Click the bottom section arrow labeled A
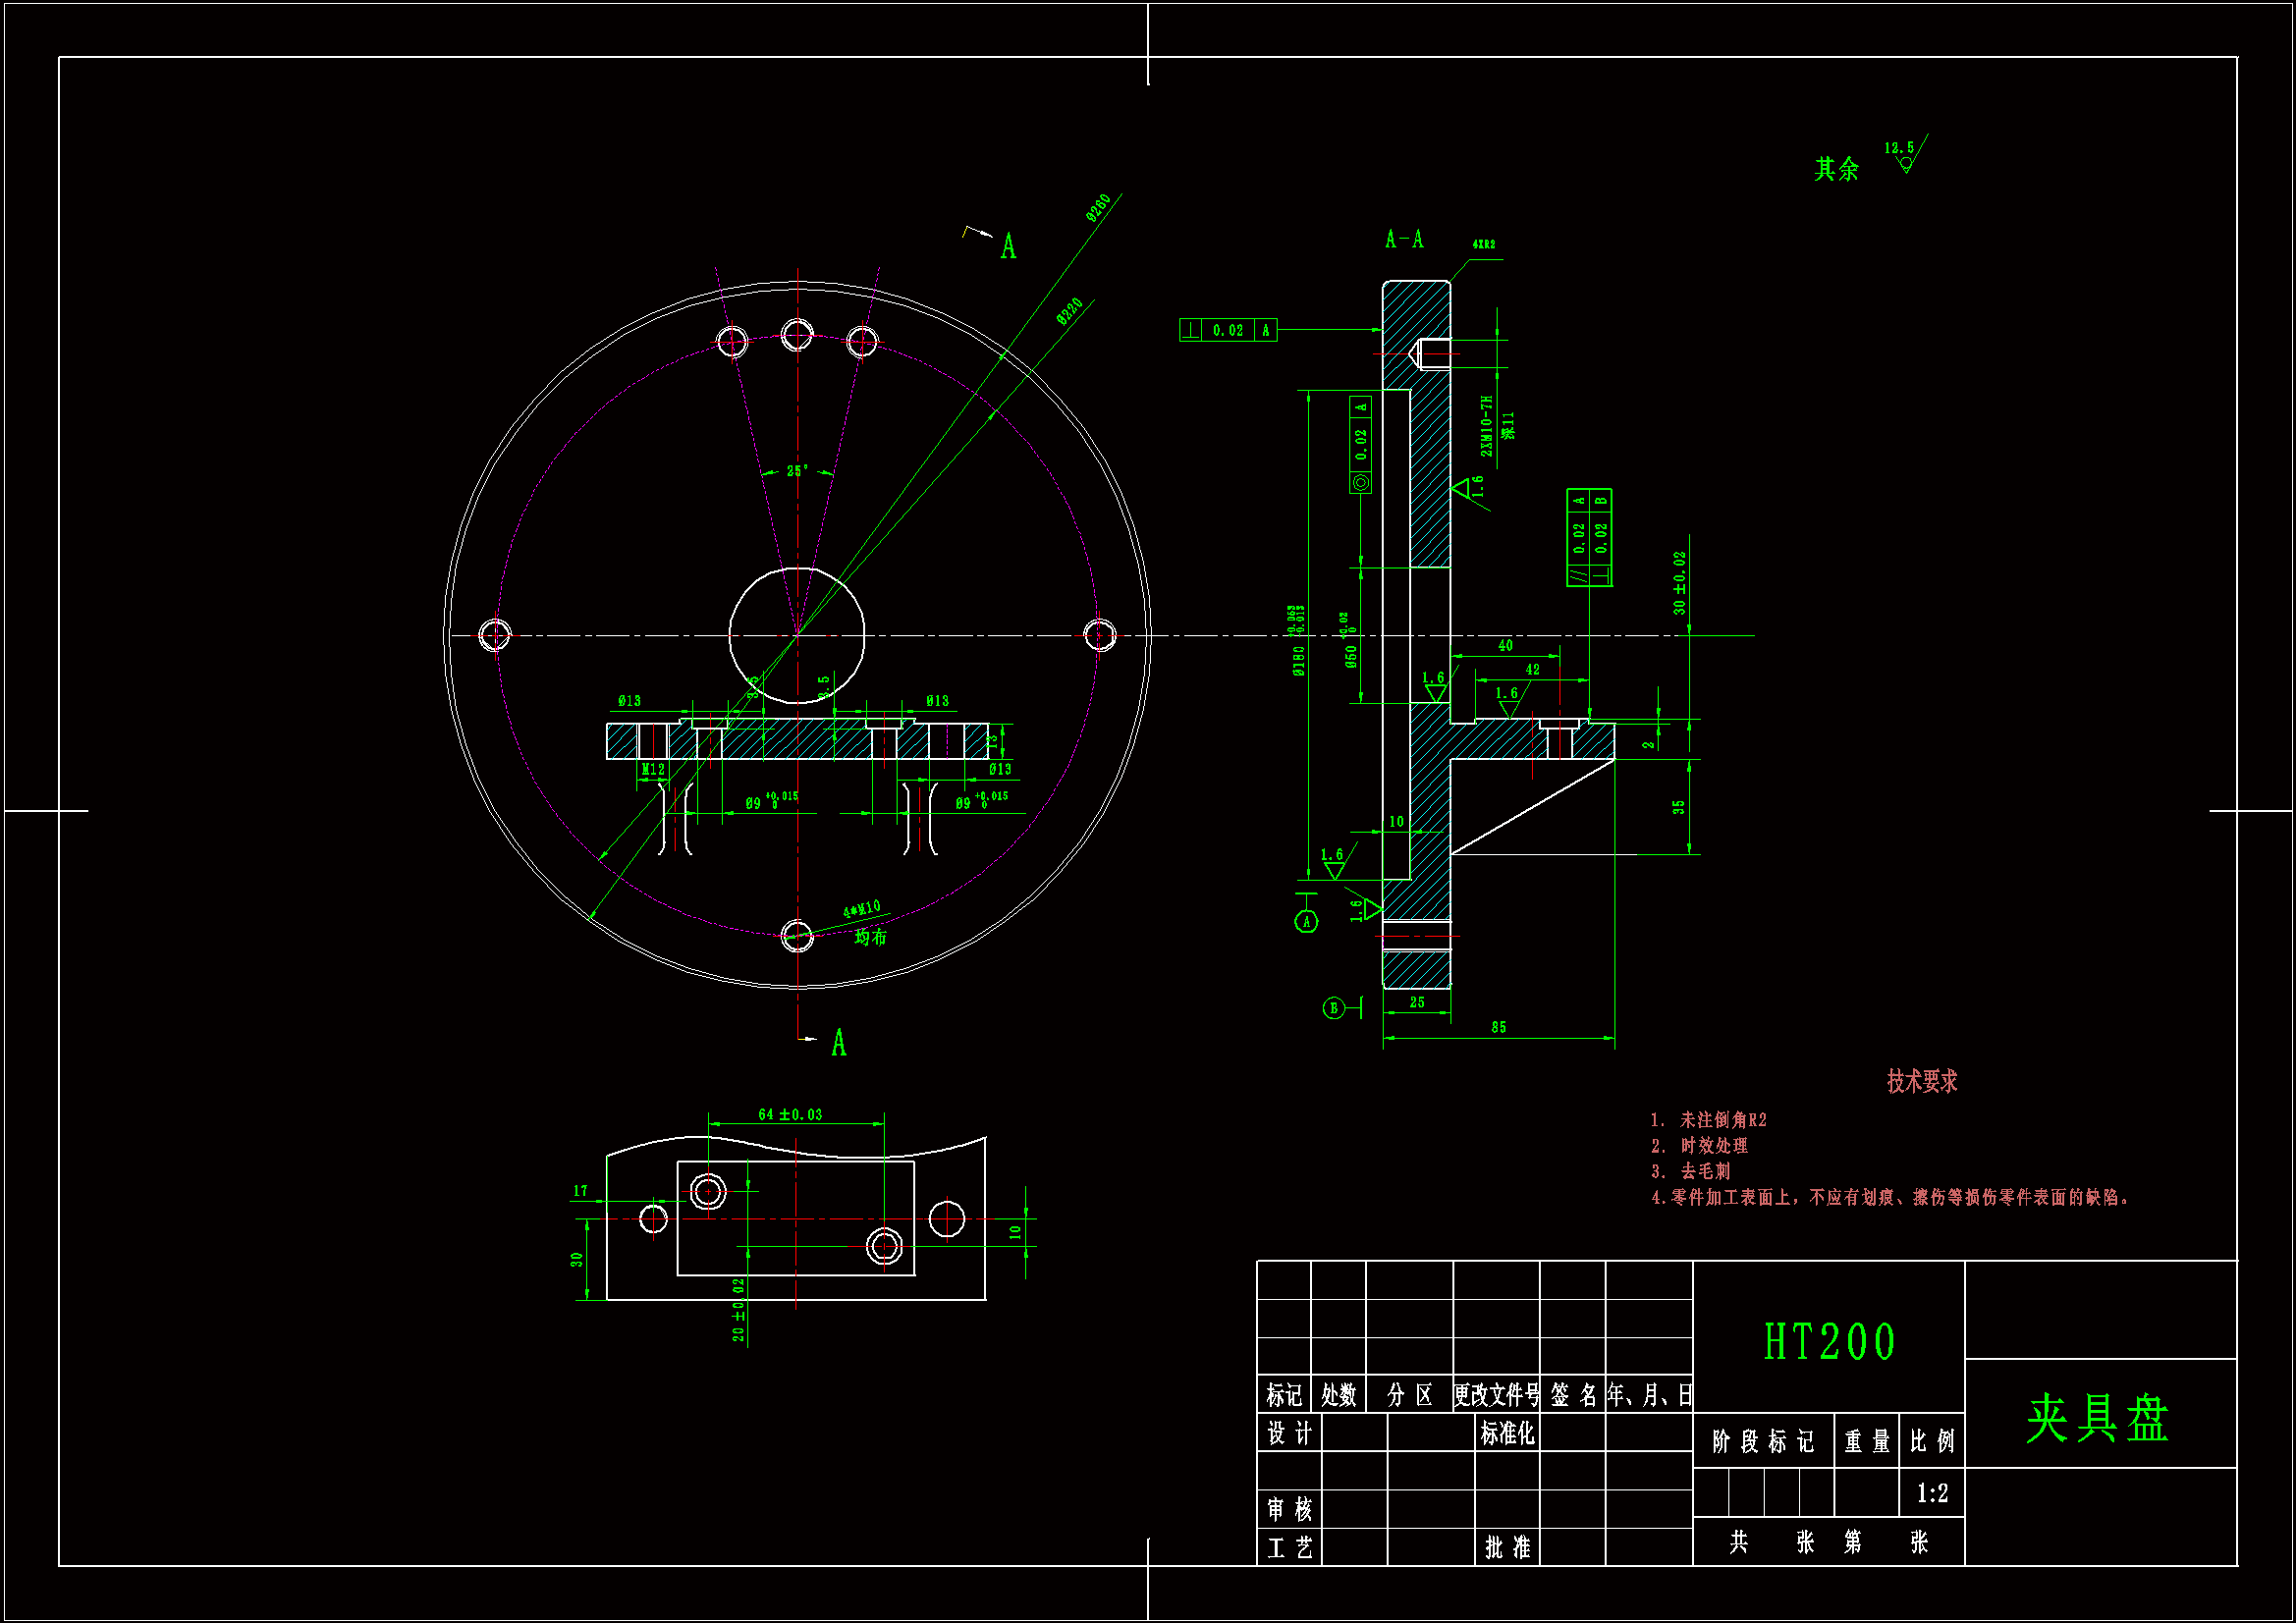 (838, 1043)
